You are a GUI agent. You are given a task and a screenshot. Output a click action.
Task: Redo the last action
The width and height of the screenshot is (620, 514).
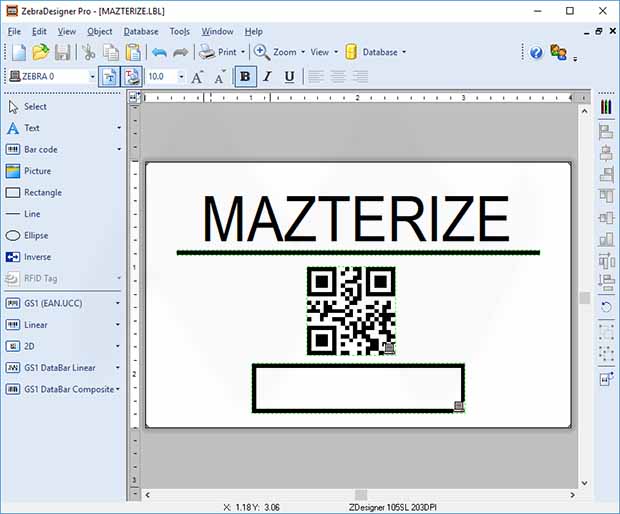tap(181, 52)
